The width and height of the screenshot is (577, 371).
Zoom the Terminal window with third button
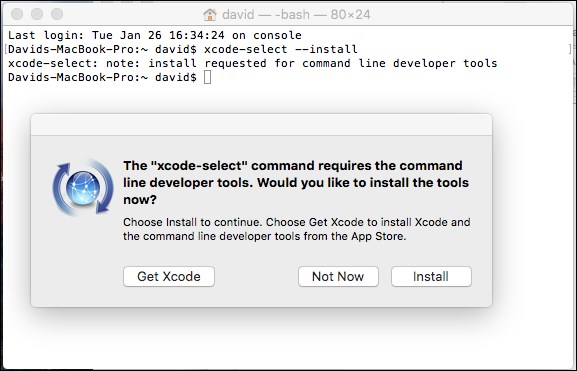[57, 14]
